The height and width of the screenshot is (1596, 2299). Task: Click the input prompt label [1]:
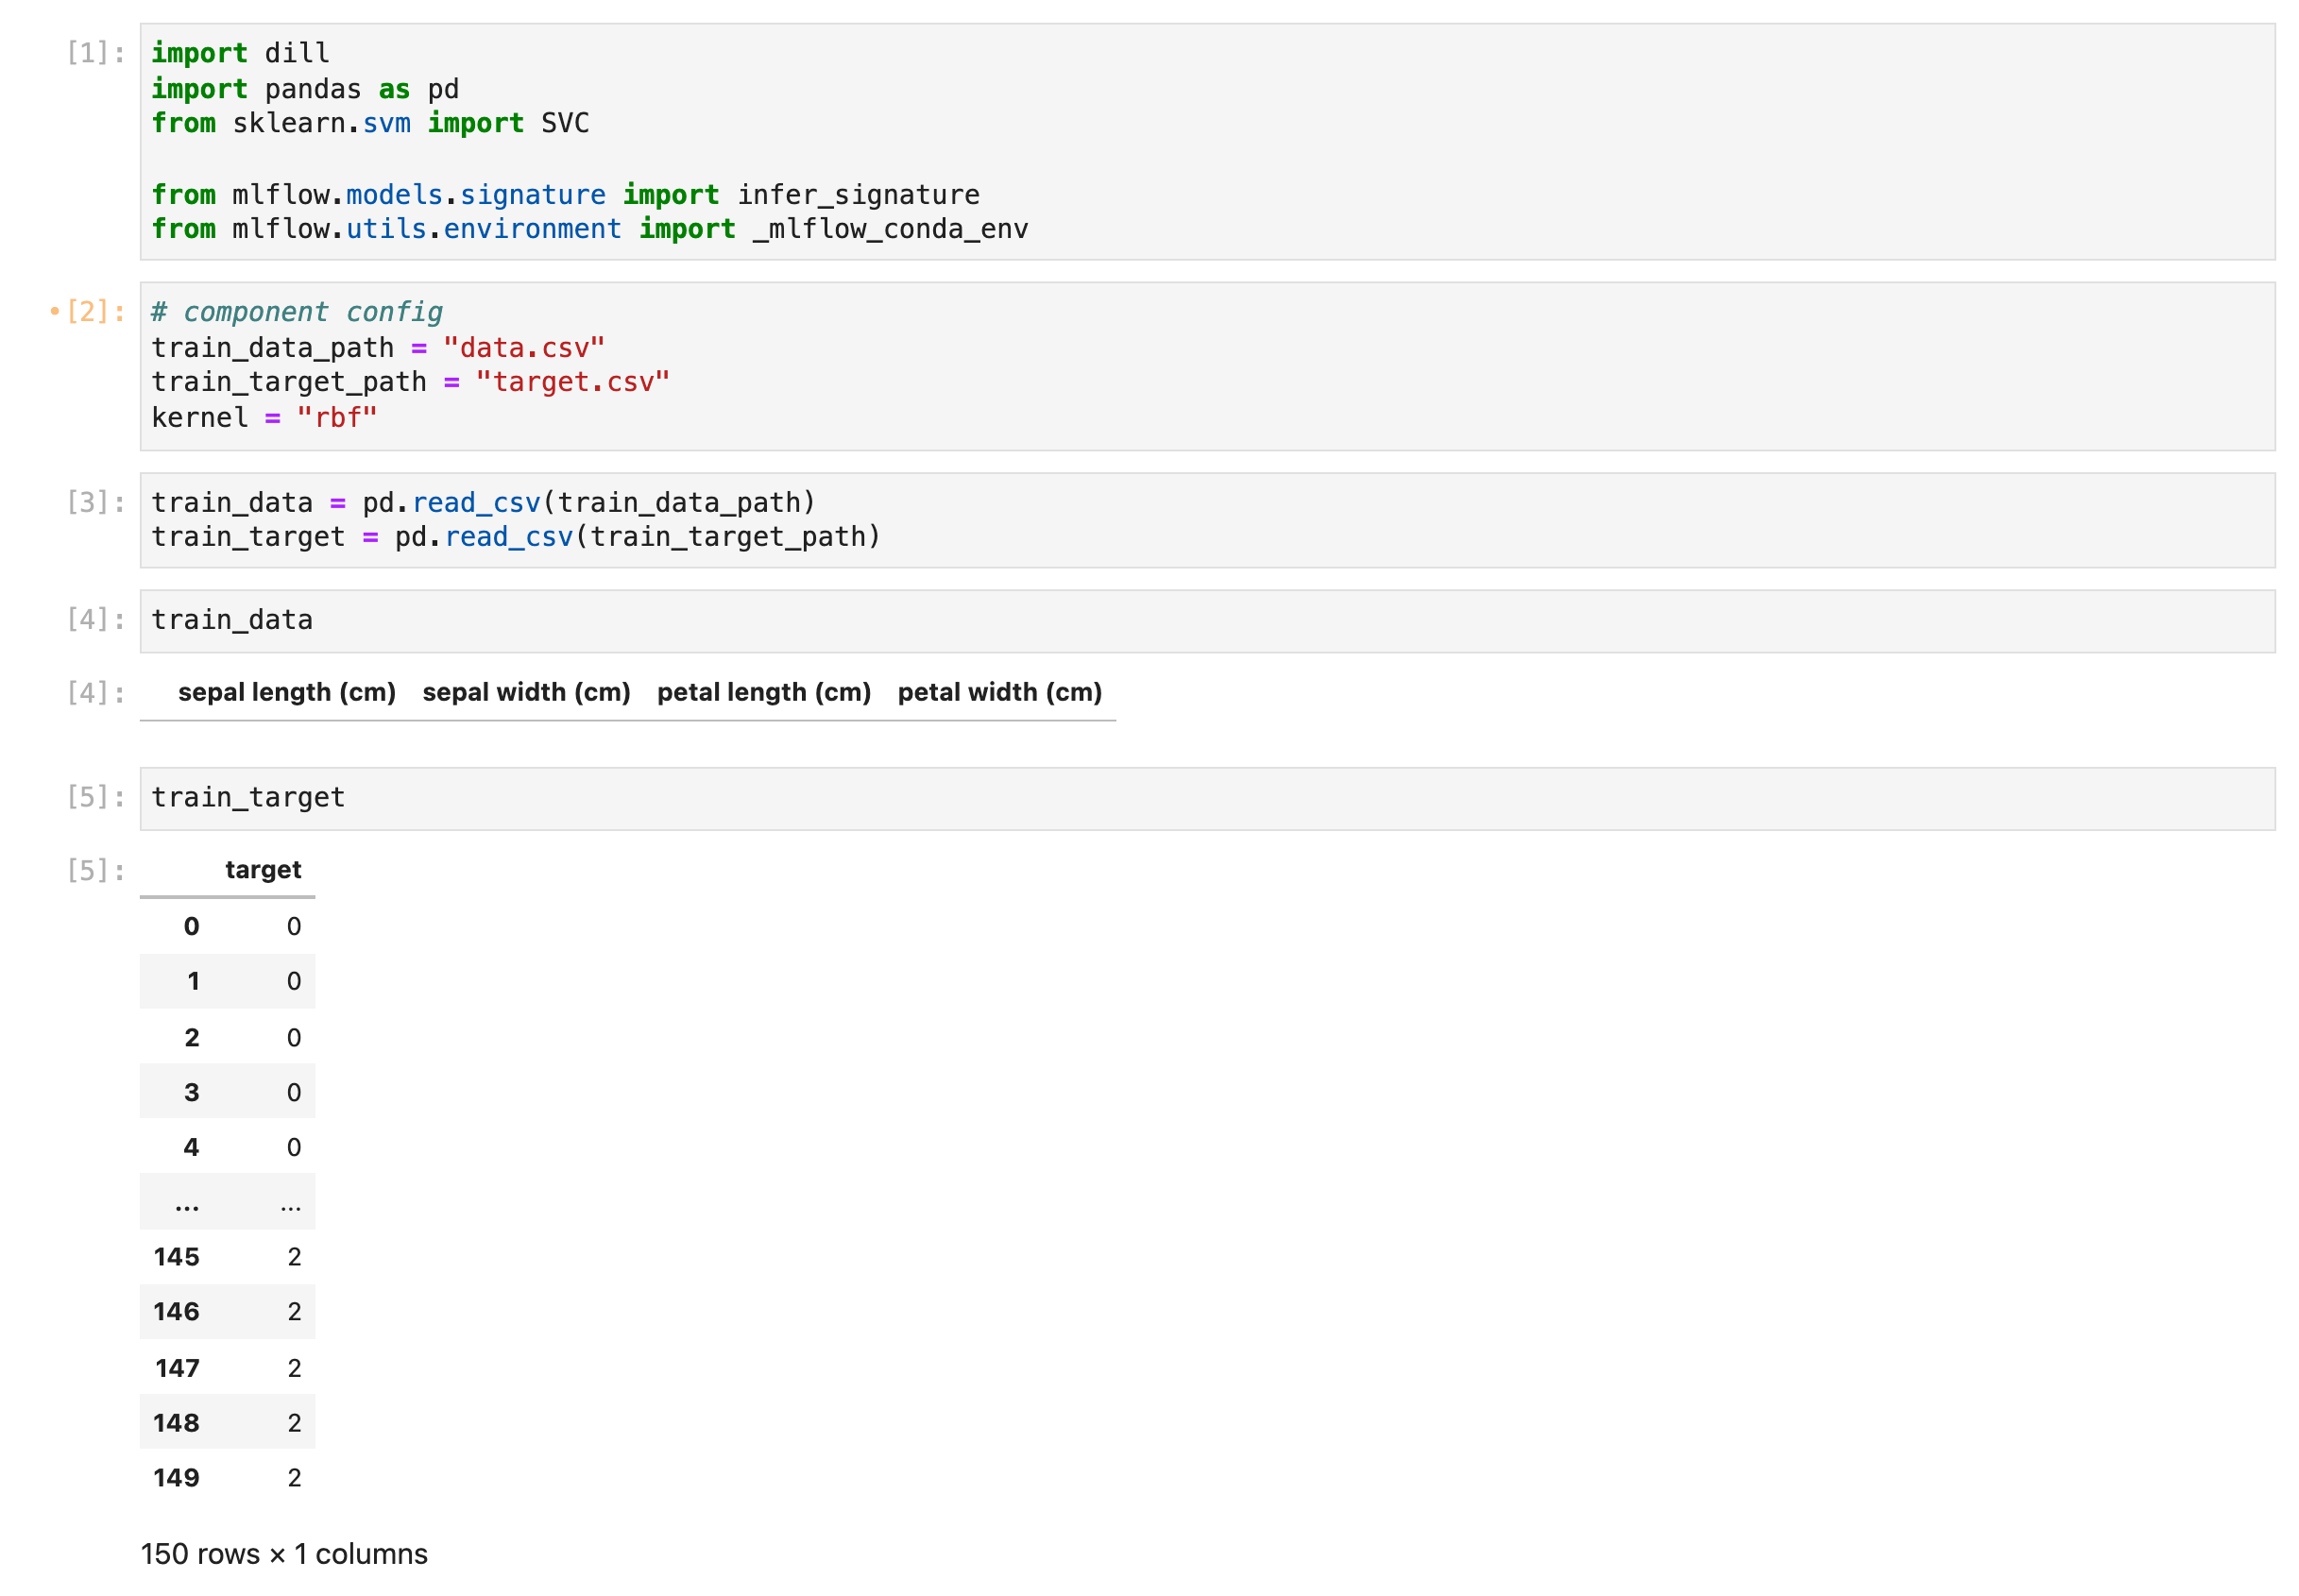click(96, 53)
